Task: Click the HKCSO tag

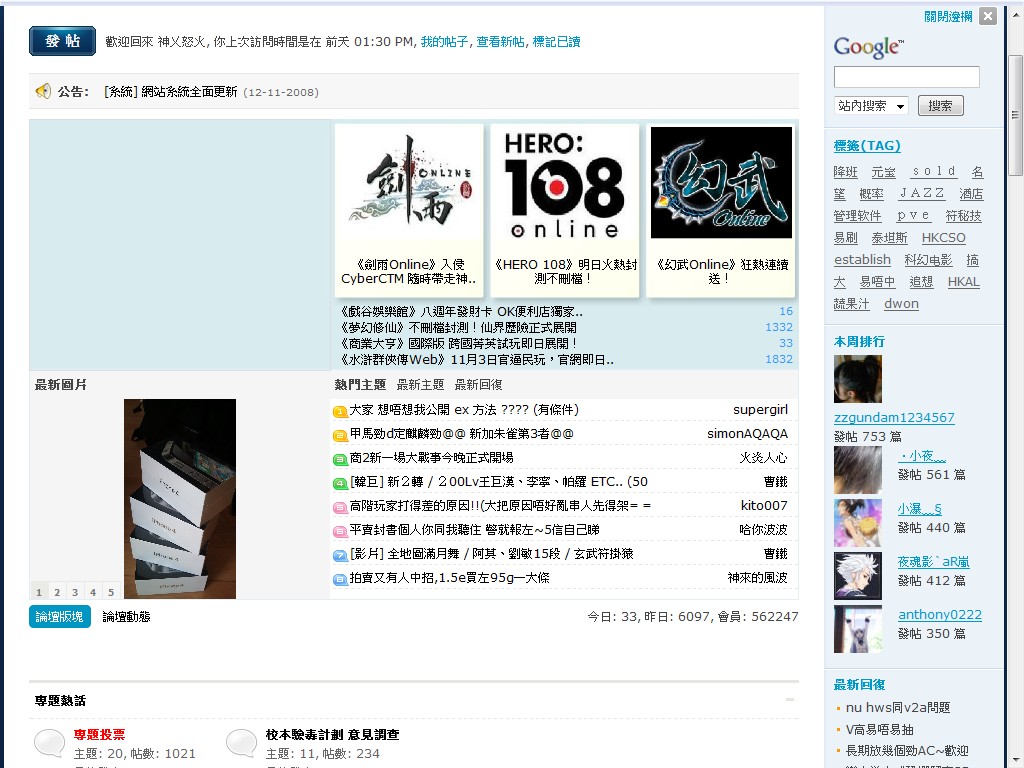Action: point(943,238)
